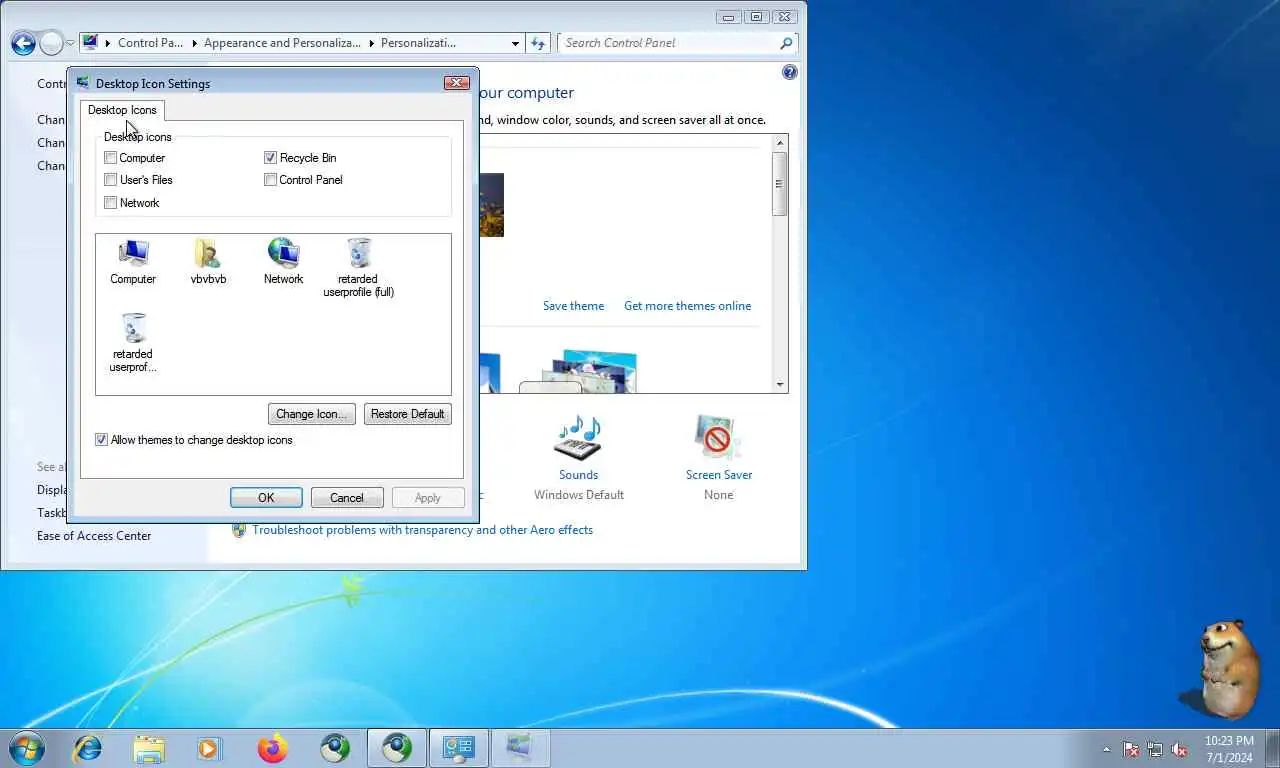This screenshot has height=768, width=1280.
Task: Click the Save theme link
Action: point(573,306)
